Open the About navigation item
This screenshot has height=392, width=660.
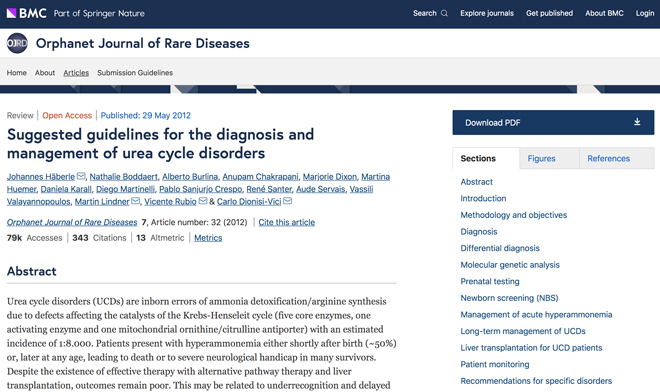coord(45,72)
